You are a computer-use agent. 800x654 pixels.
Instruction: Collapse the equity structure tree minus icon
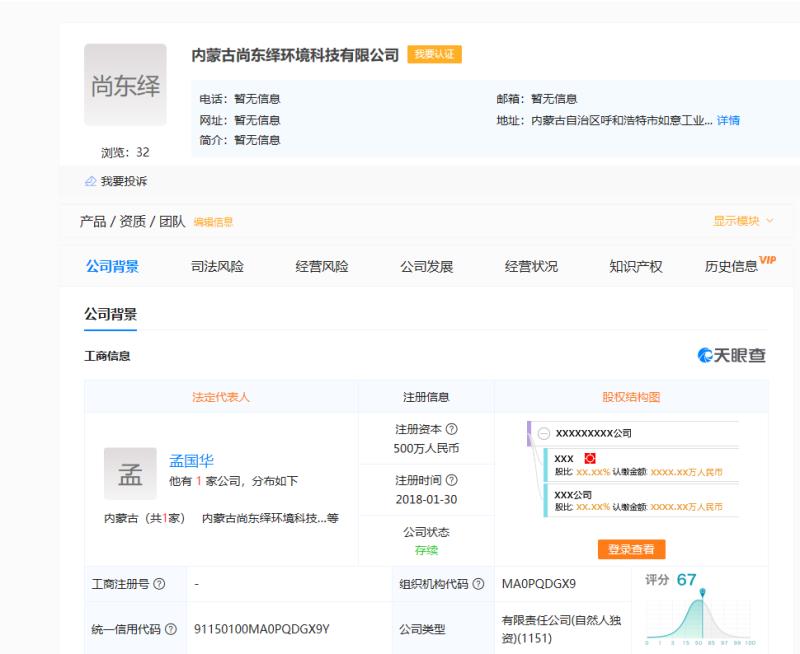click(544, 434)
